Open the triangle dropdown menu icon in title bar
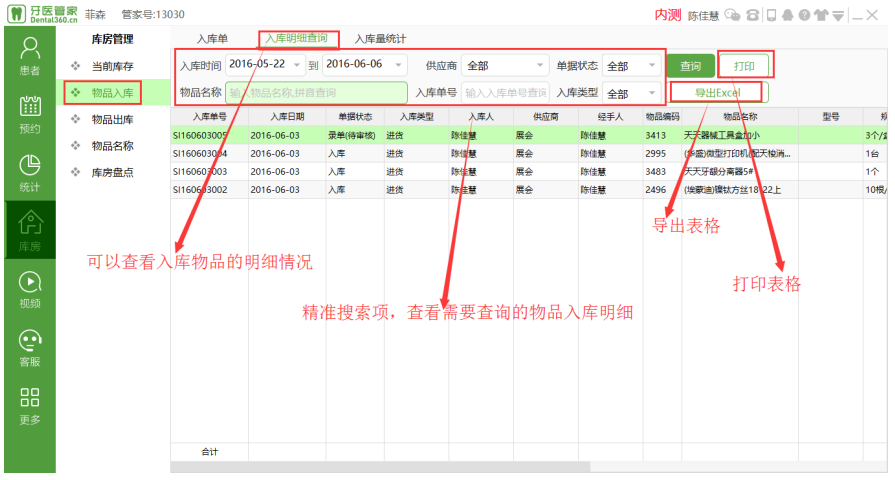This screenshot has width=895, height=480. [838, 15]
